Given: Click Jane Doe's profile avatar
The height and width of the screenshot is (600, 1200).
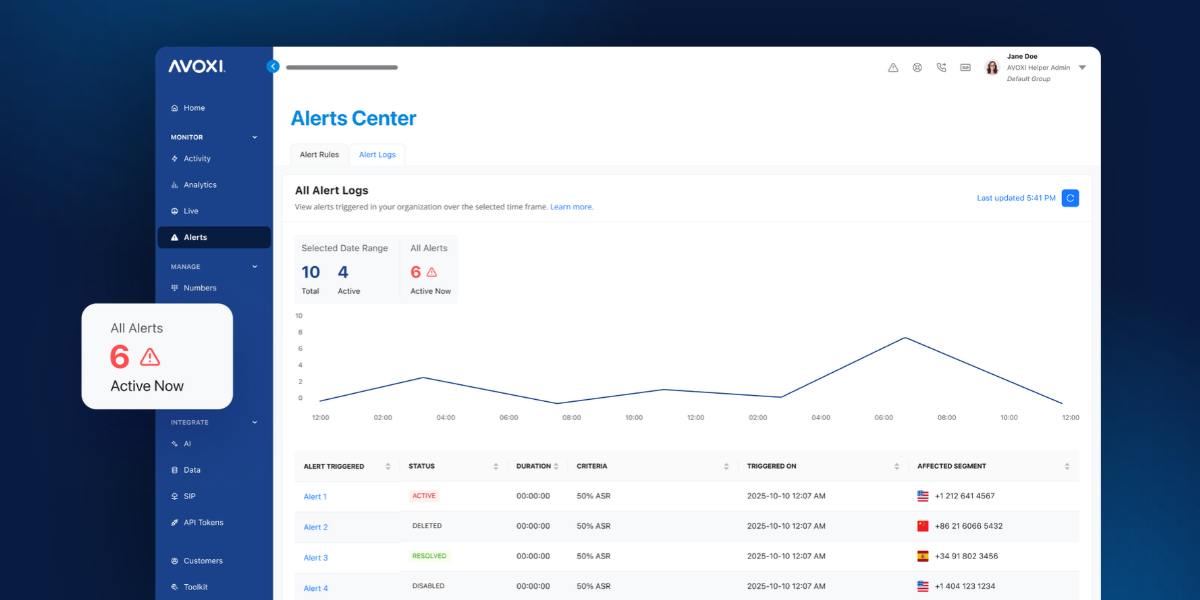Looking at the screenshot, I should [992, 68].
